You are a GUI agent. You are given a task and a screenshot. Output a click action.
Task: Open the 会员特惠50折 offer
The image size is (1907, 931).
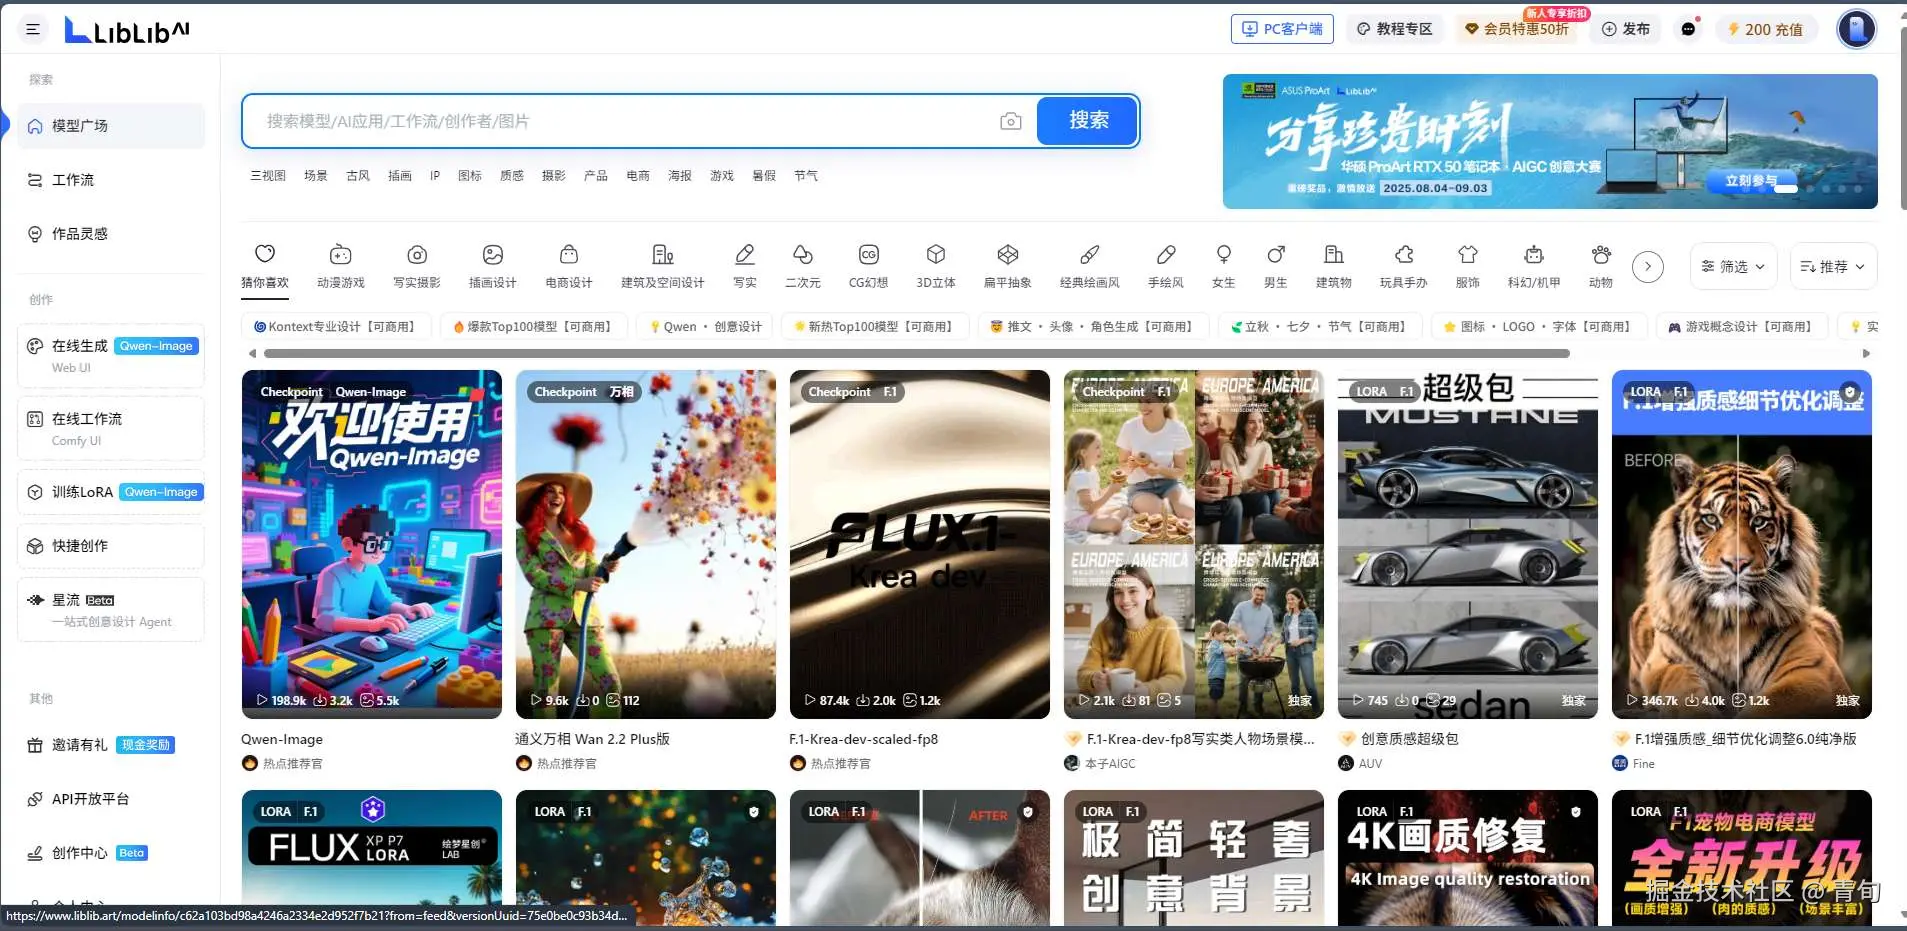tap(1518, 29)
